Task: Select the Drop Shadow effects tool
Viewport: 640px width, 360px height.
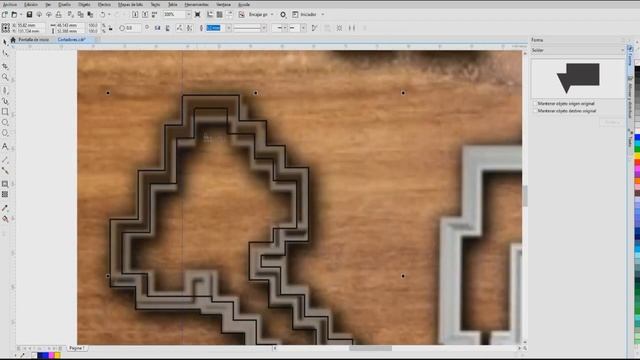Action: point(5,184)
